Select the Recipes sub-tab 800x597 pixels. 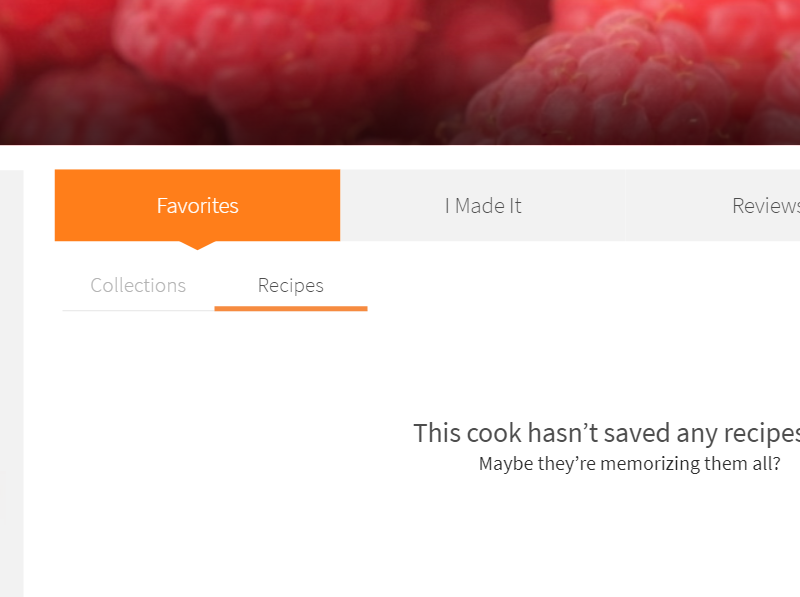pyautogui.click(x=291, y=285)
